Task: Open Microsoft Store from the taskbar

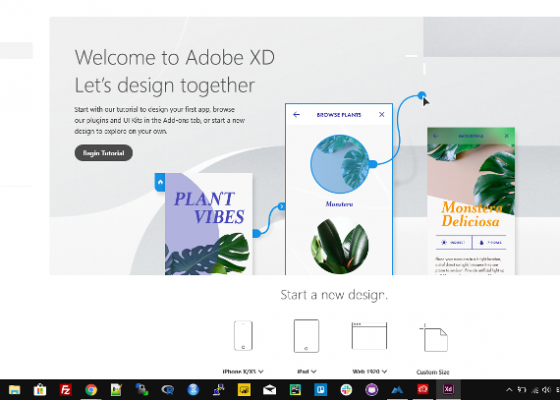Action: [40, 390]
